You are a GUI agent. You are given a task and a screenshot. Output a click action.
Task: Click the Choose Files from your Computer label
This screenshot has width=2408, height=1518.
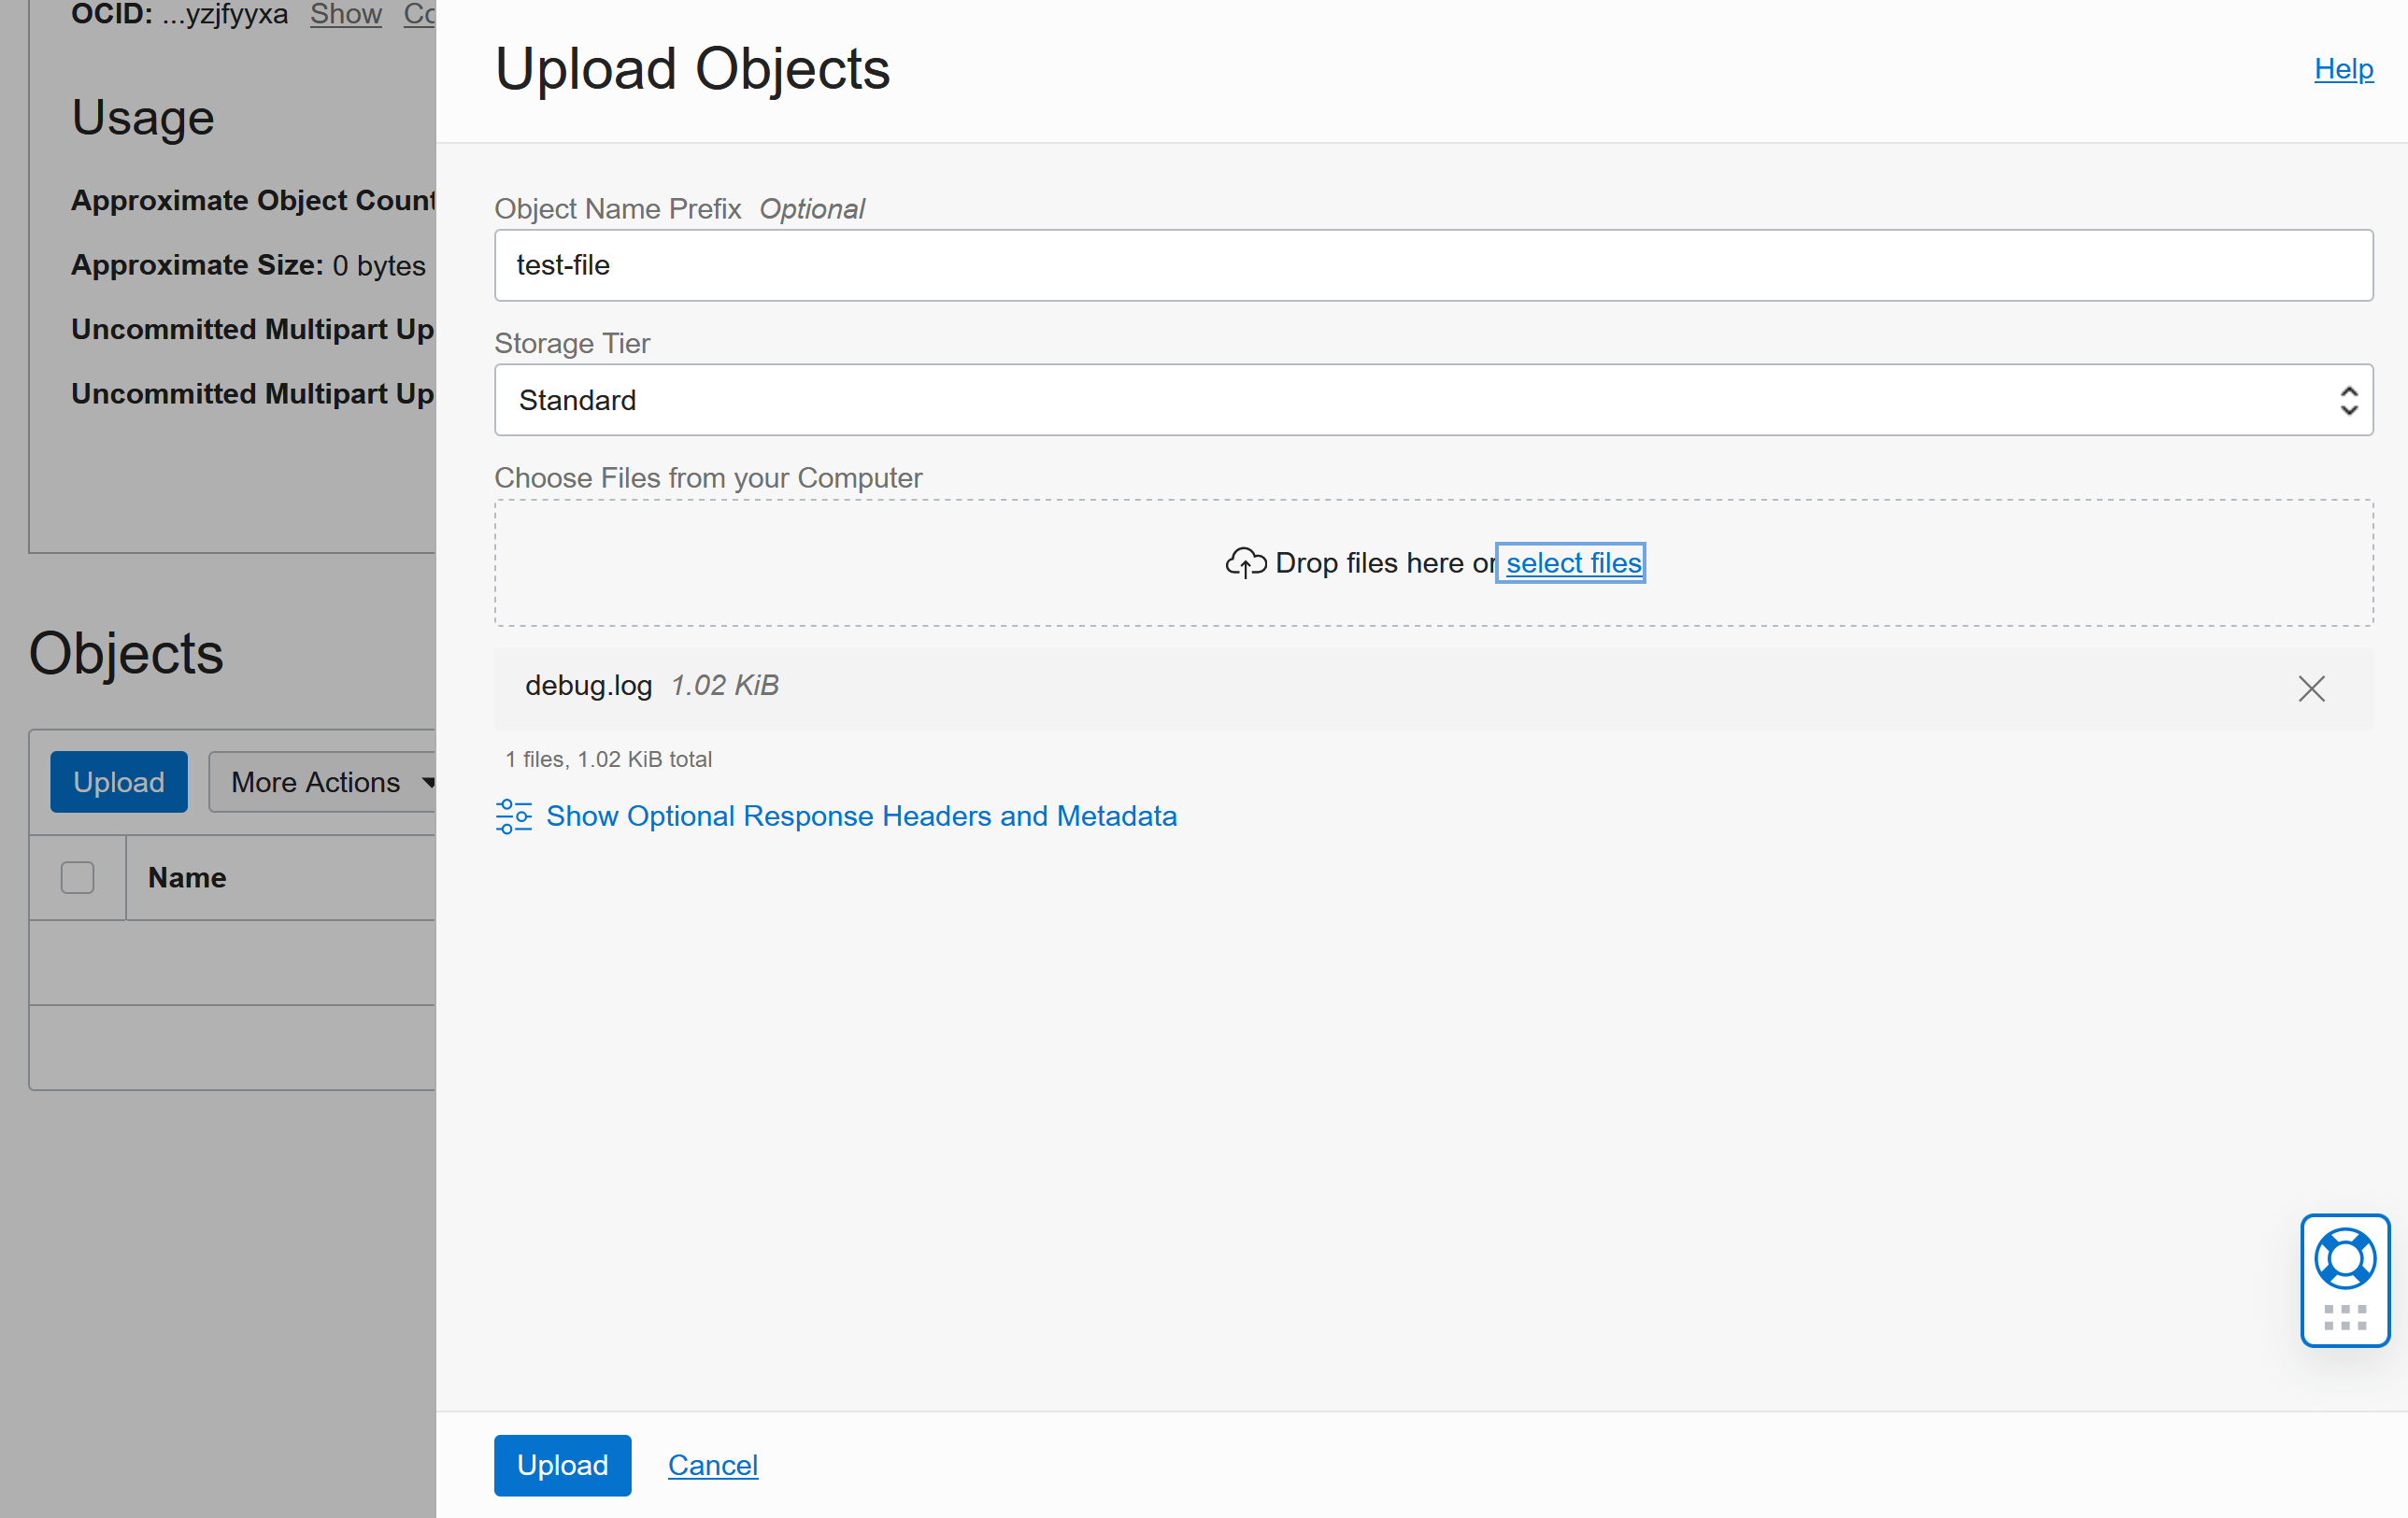coord(708,478)
